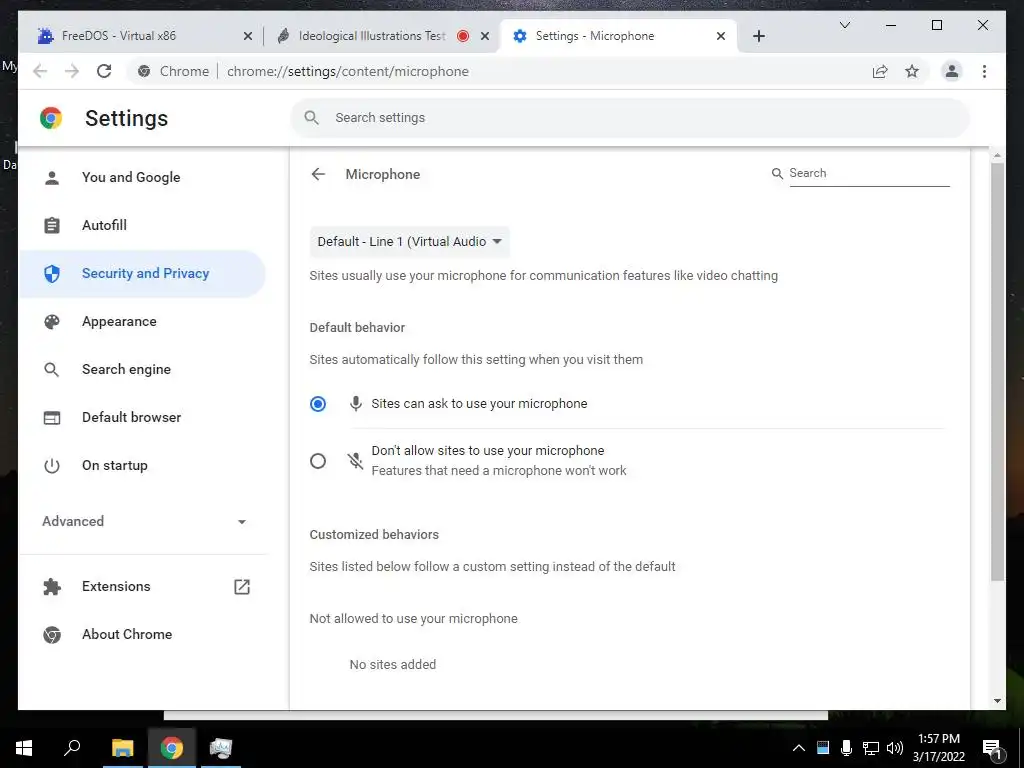The height and width of the screenshot is (768, 1024).
Task: Click the power icon beside On startup
Action: tap(52, 466)
